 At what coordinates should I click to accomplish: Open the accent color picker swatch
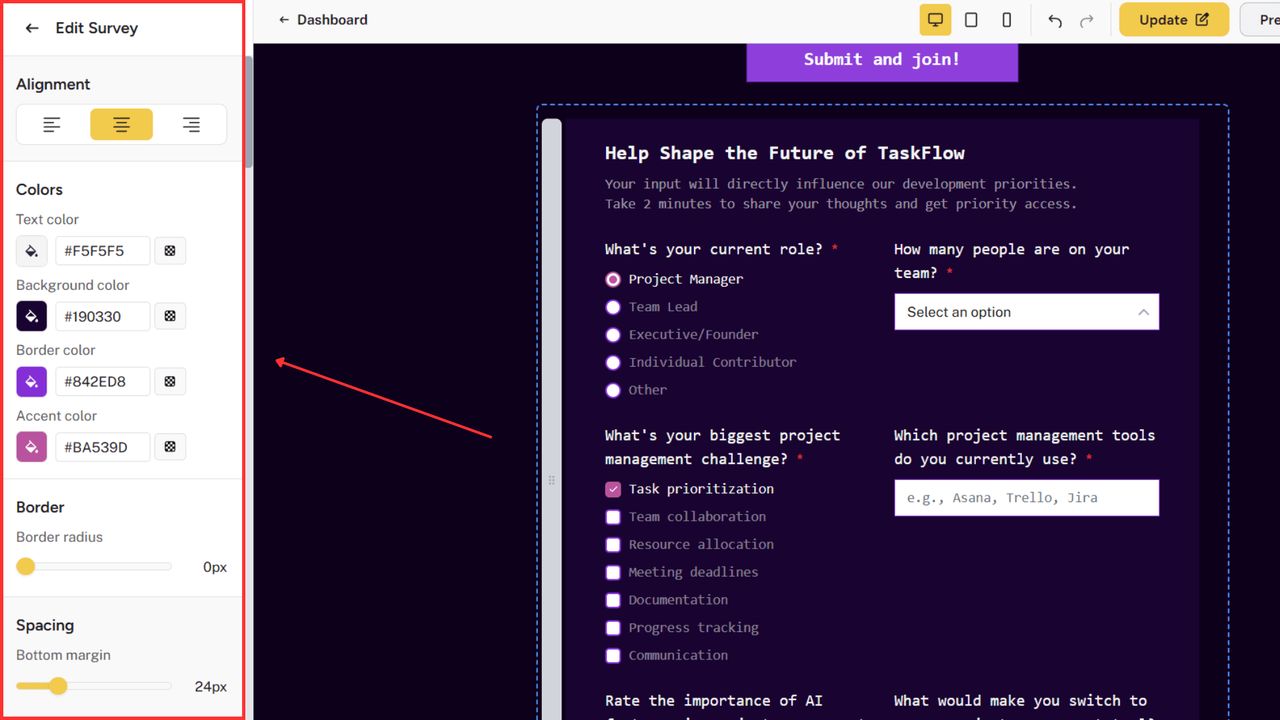click(32, 447)
